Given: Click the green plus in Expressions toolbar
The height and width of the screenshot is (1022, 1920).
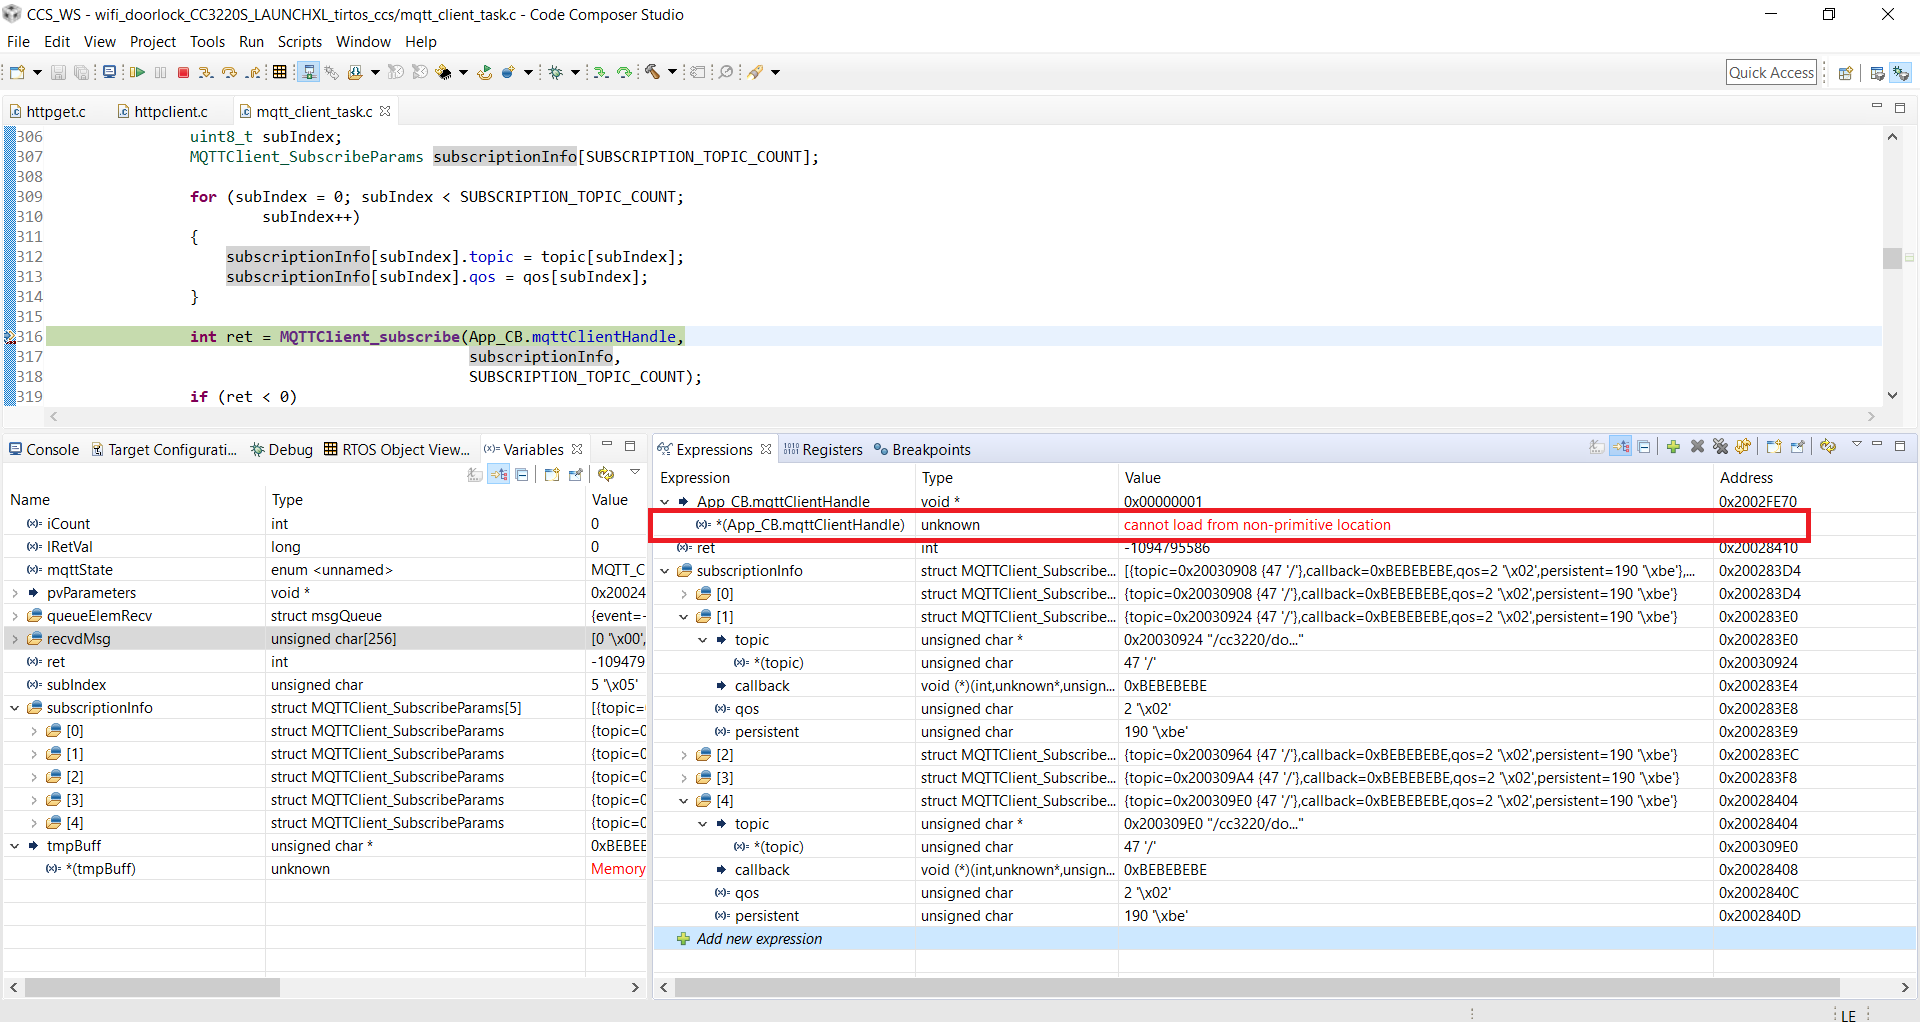Looking at the screenshot, I should [1673, 447].
